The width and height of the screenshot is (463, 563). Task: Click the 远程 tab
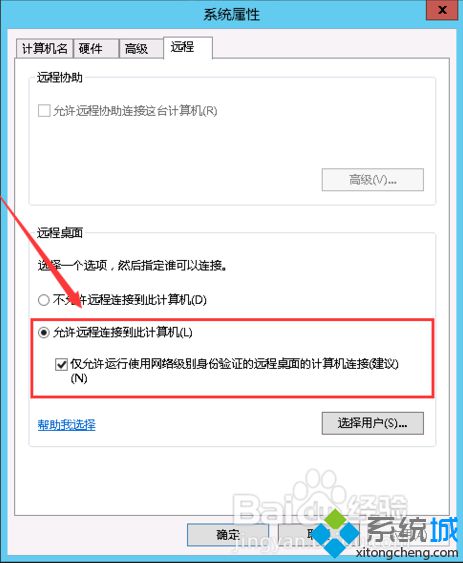(187, 47)
